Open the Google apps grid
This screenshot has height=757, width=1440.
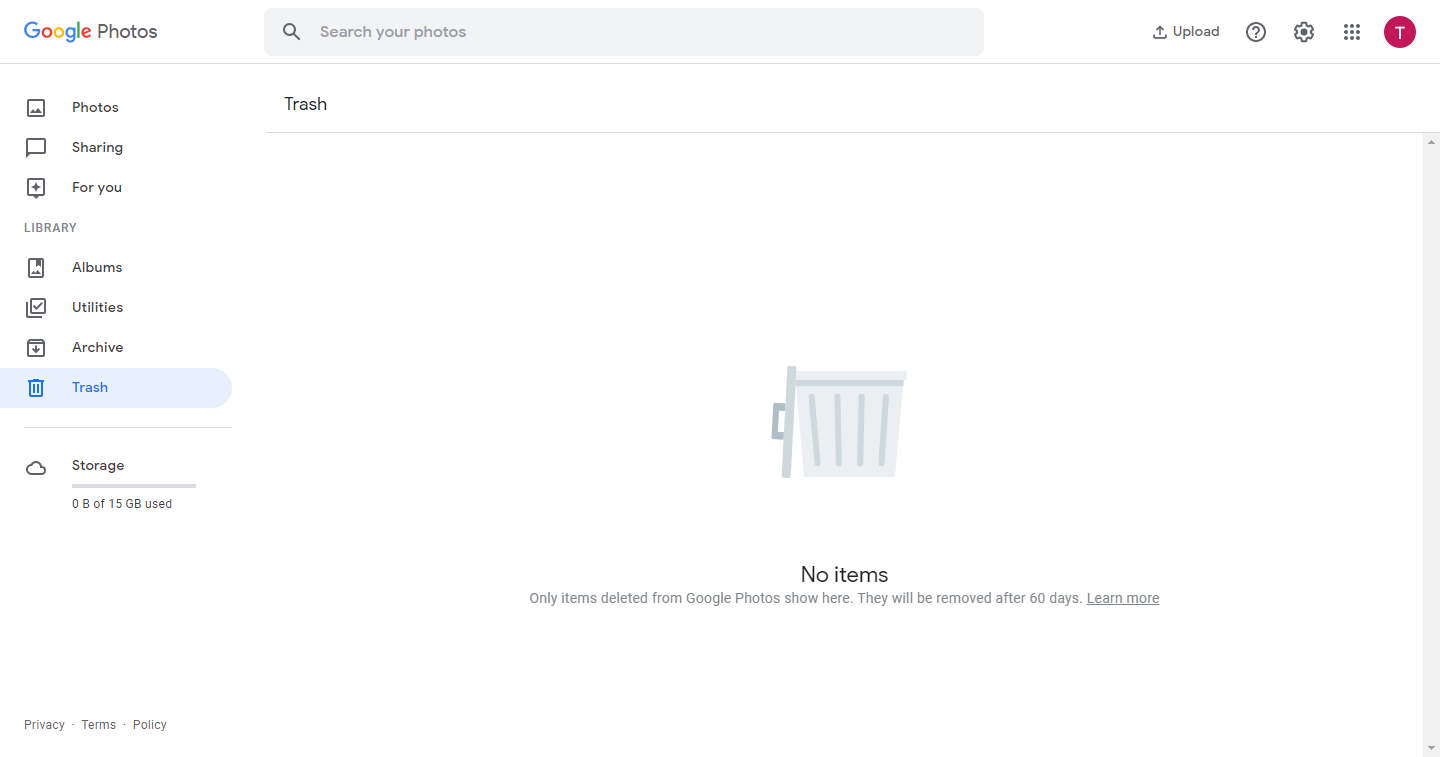1352,32
